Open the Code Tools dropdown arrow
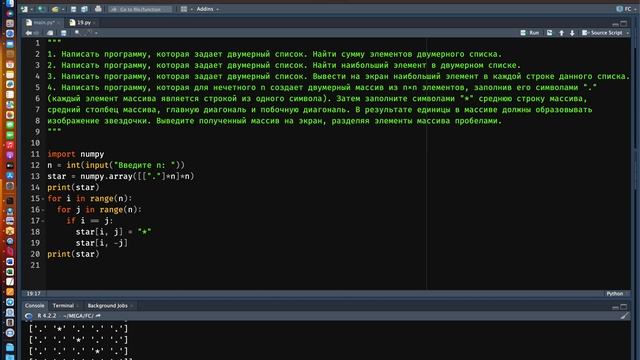640x360 pixels. point(96,33)
